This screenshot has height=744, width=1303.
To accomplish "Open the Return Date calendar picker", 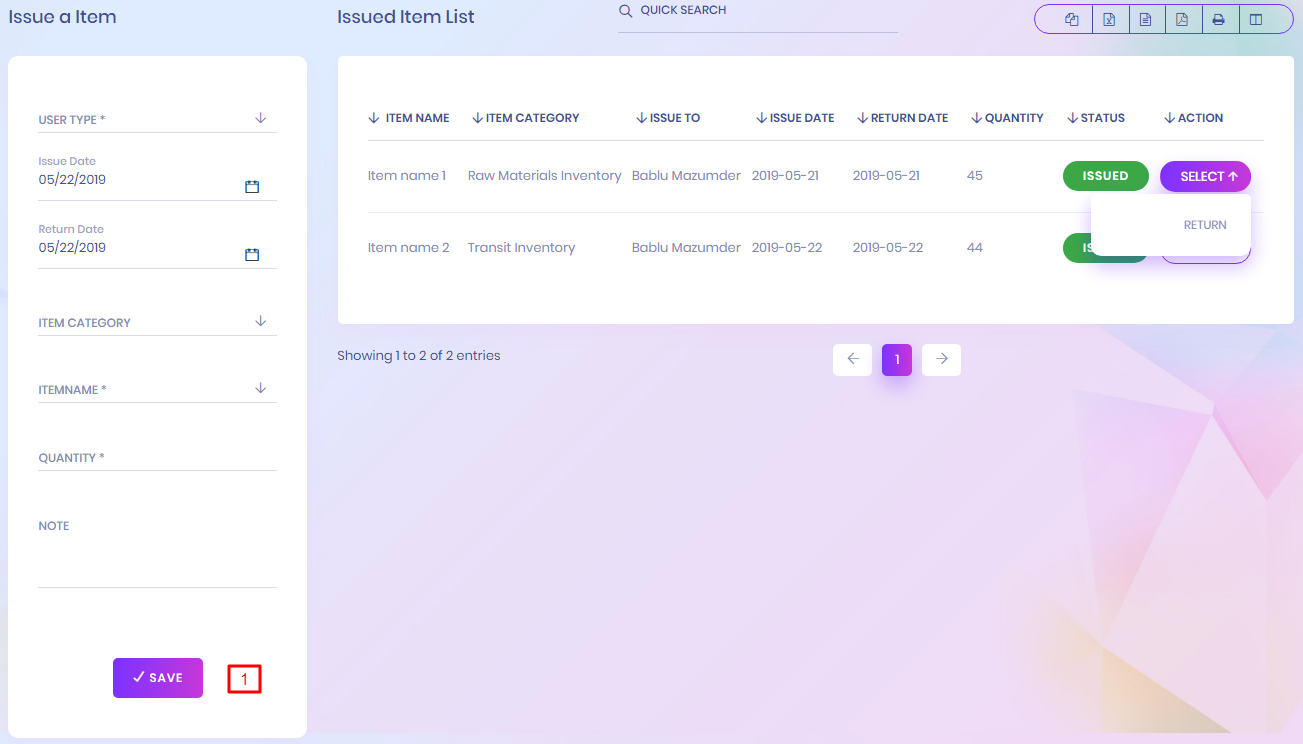I will (x=252, y=255).
